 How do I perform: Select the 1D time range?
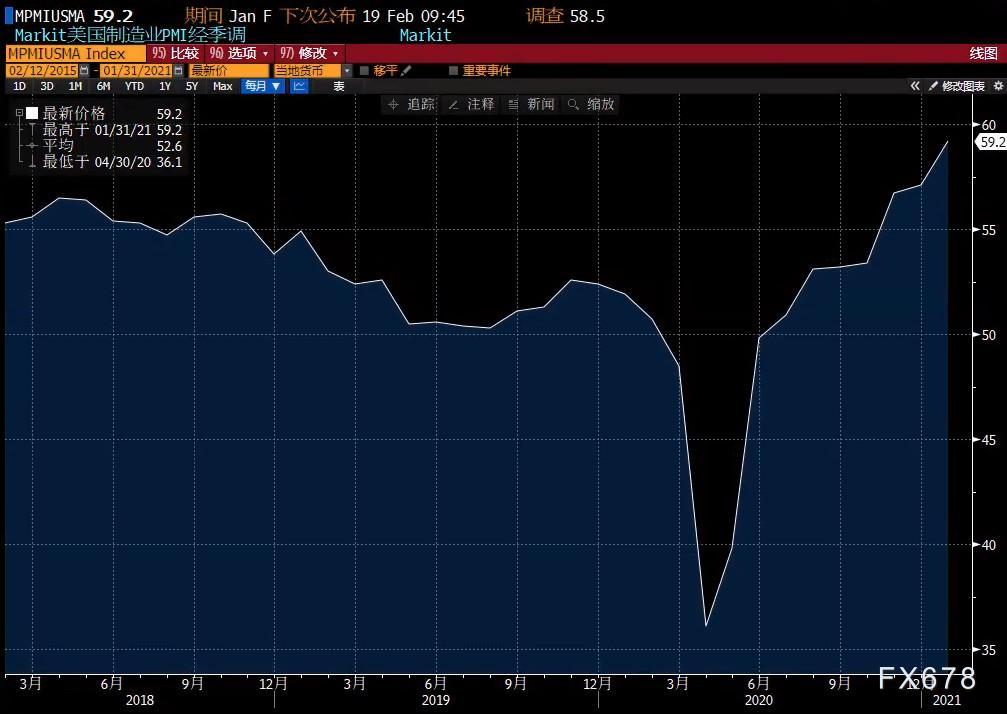tap(19, 86)
